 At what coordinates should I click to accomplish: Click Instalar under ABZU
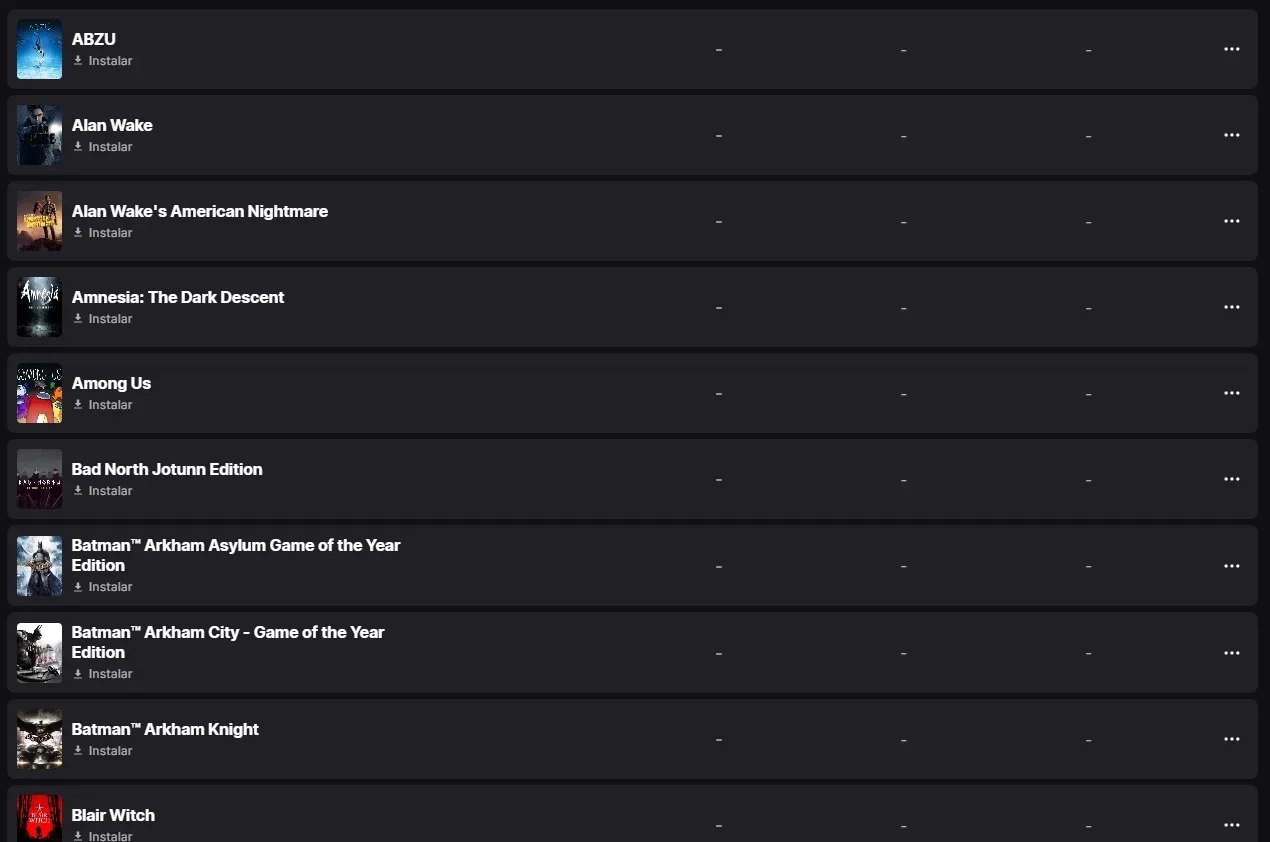[102, 61]
